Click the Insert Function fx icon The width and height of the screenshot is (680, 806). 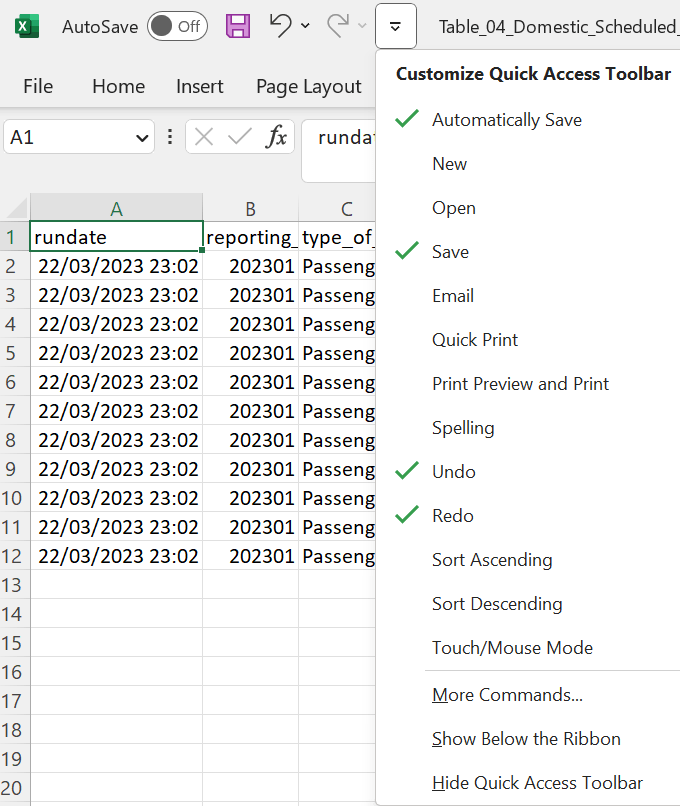point(276,137)
